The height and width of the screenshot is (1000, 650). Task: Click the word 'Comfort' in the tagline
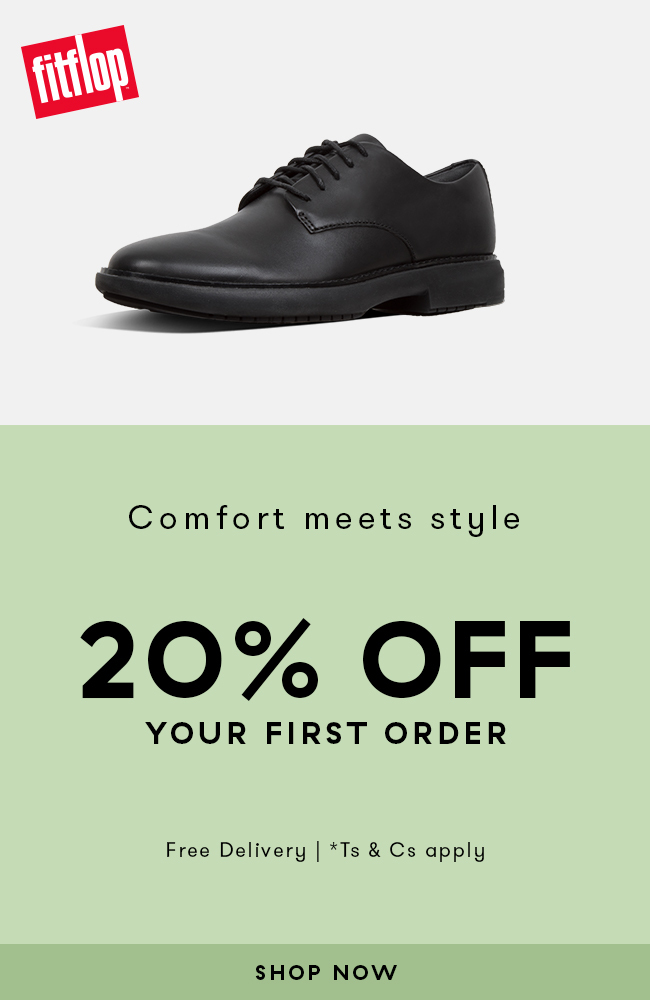[207, 517]
